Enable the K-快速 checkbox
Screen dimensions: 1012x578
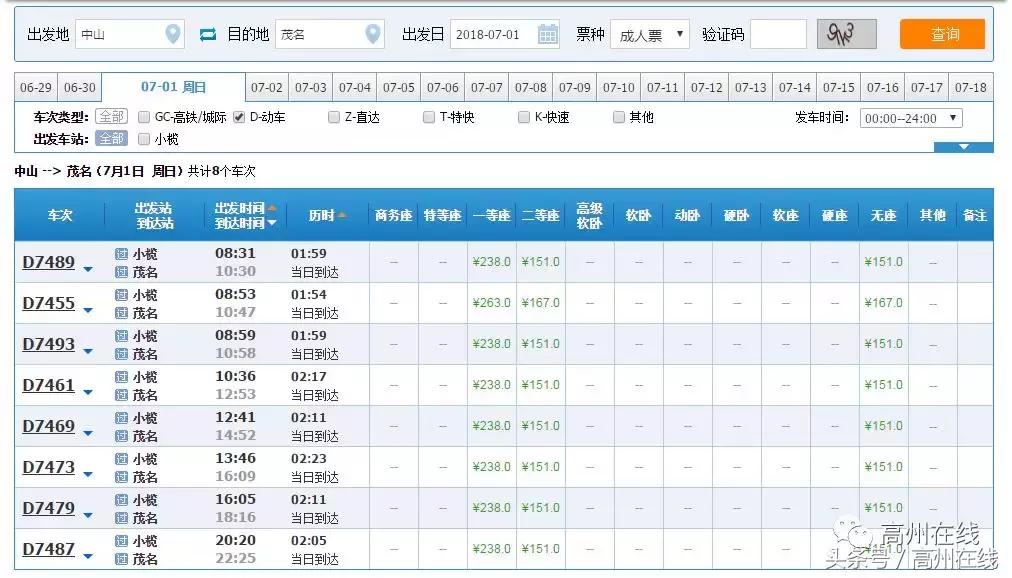pos(523,117)
